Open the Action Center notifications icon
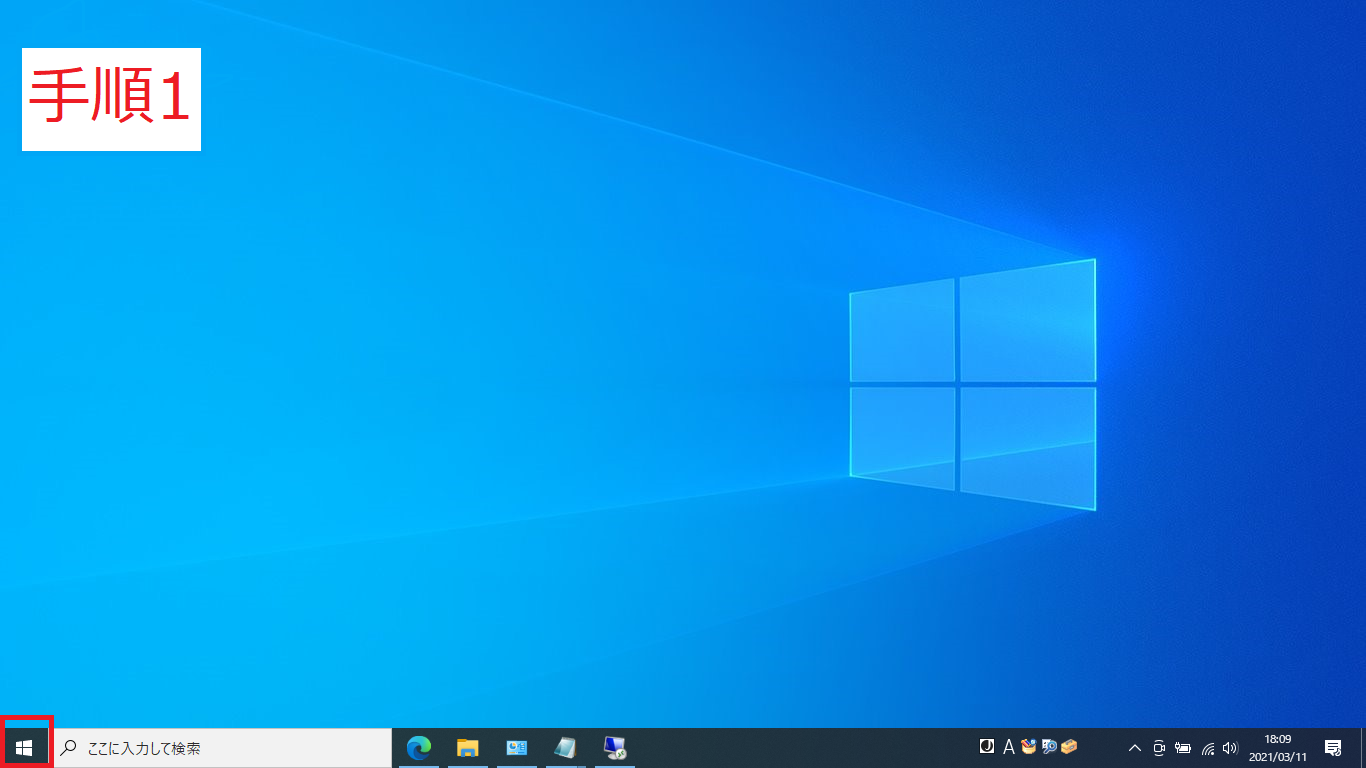 [x=1333, y=747]
